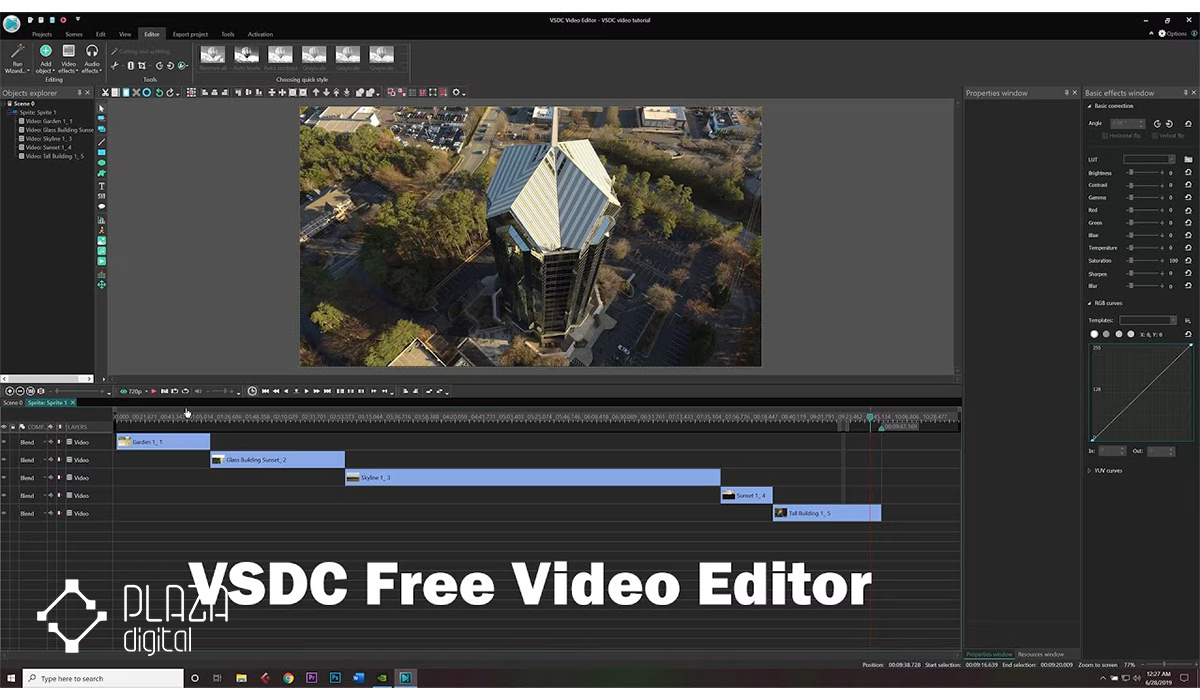The width and height of the screenshot is (1200, 700).
Task: Click the Add object green plus icon
Action: pyautogui.click(x=45, y=50)
